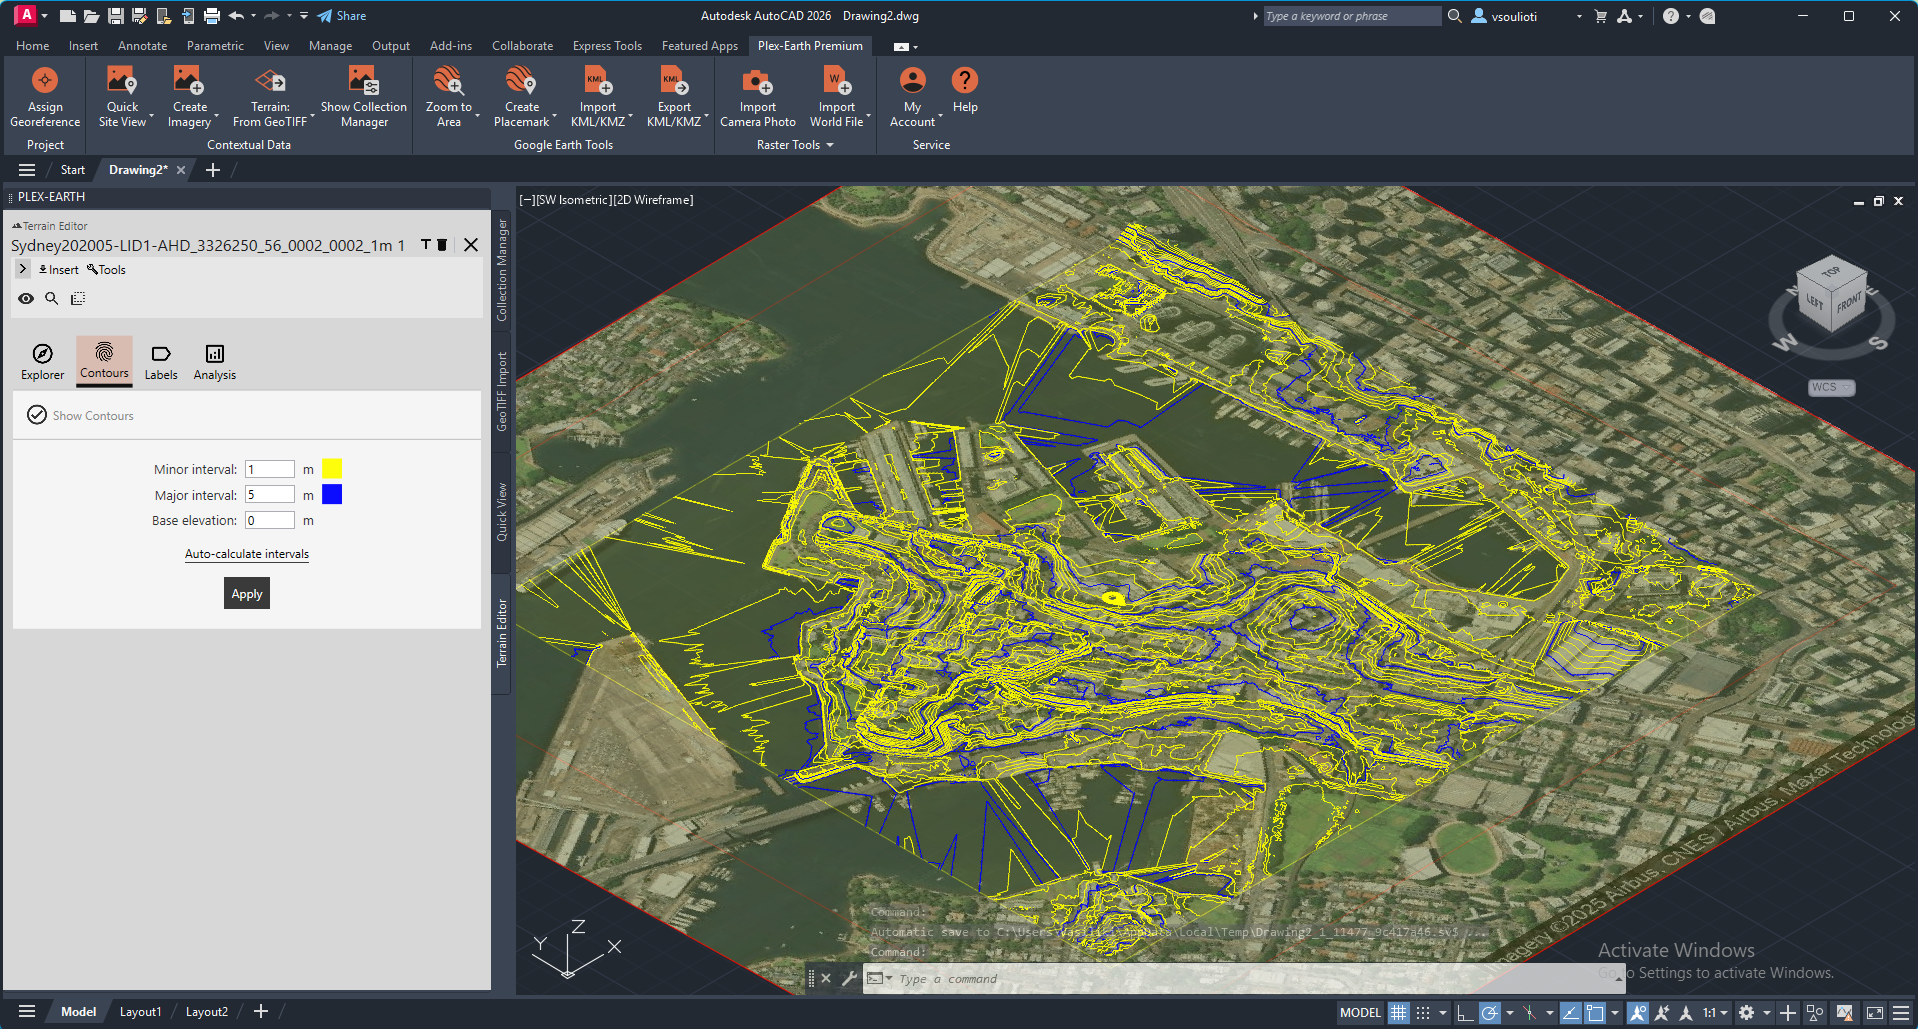
Task: Open the Layout1 tab
Action: click(140, 1012)
